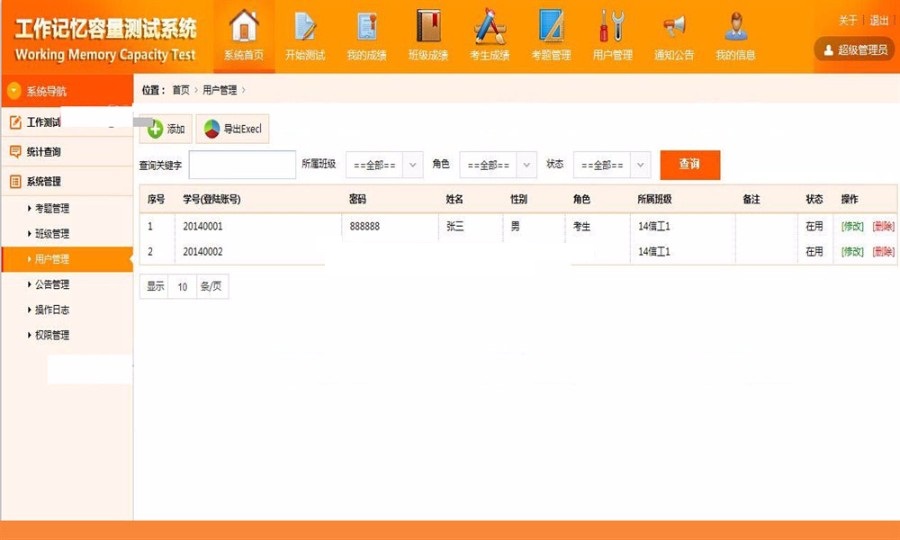
Task: Open the 考生成绩 icon
Action: 489,27
